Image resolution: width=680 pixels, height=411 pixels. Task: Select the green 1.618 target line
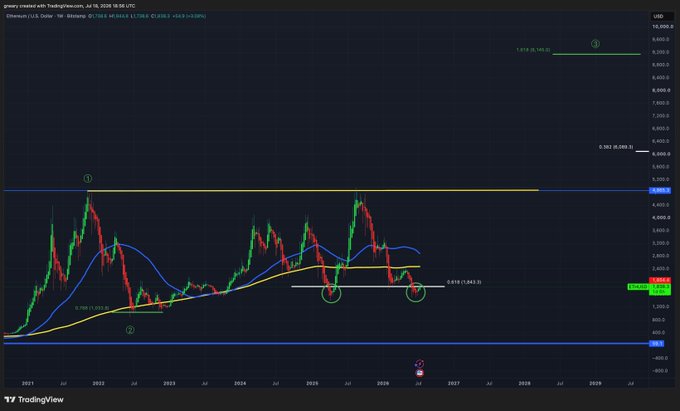click(x=596, y=54)
